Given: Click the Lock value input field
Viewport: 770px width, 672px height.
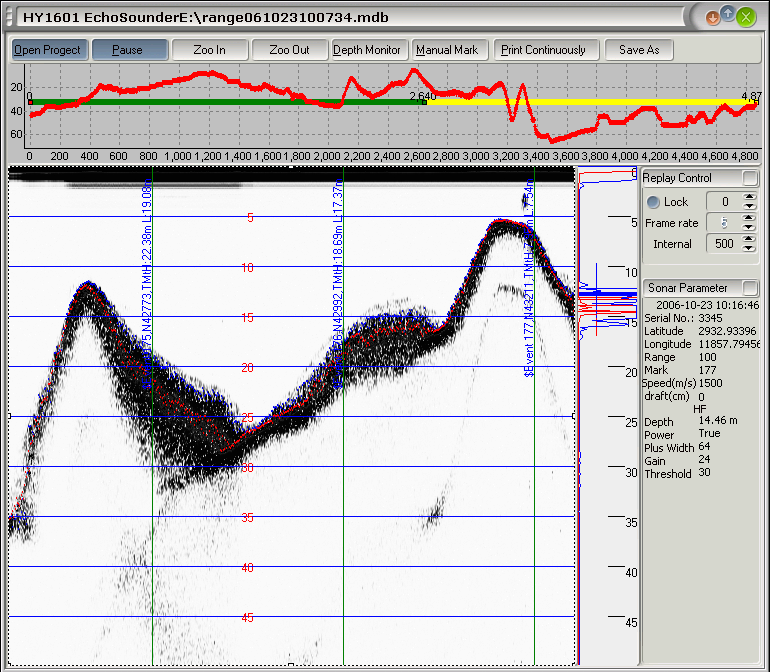Looking at the screenshot, I should point(724,202).
